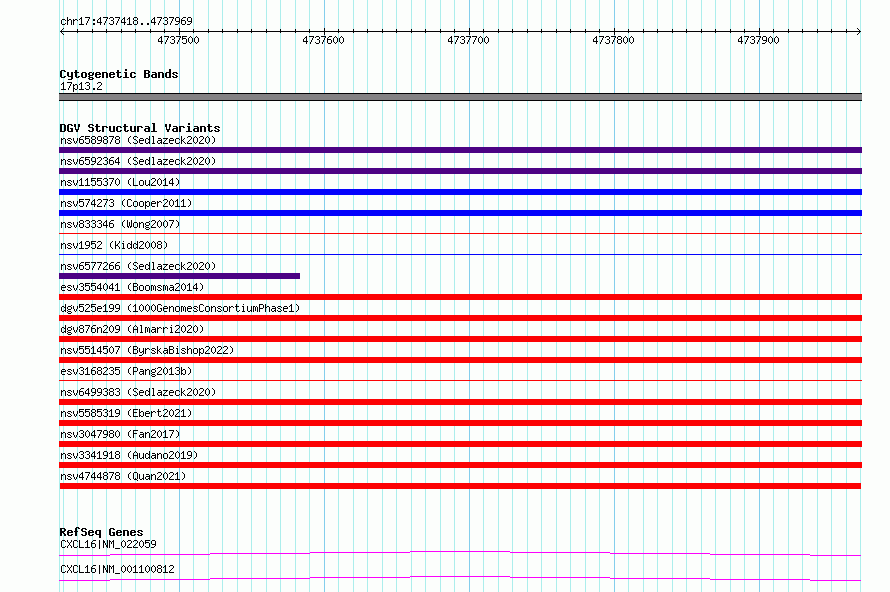Click the gray 17p13.2 cytogenetic band bar
890x592 pixels.
[460, 97]
